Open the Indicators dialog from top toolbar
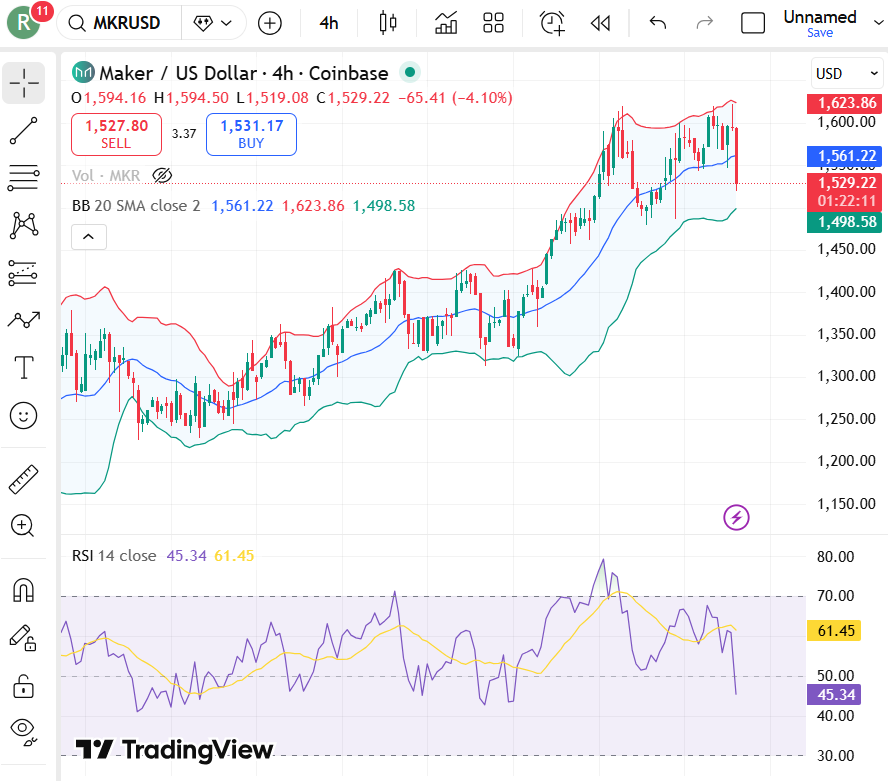 click(x=445, y=22)
